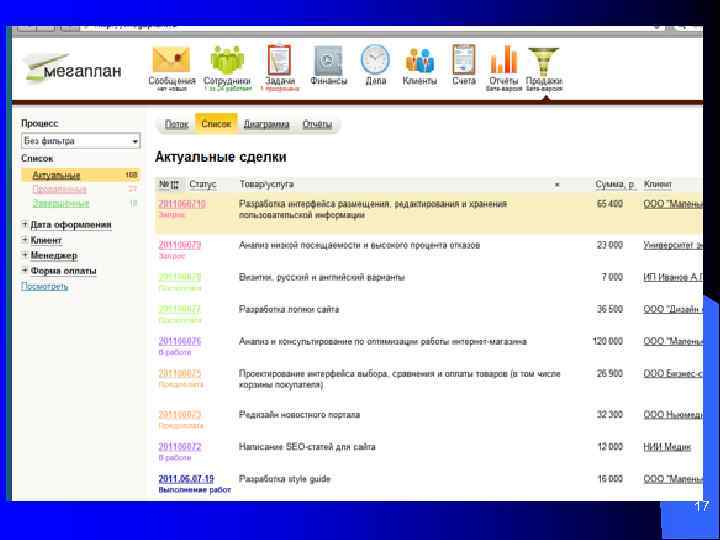Open the deal number for Визитки row
This screenshot has height=540, width=720.
coord(180,277)
